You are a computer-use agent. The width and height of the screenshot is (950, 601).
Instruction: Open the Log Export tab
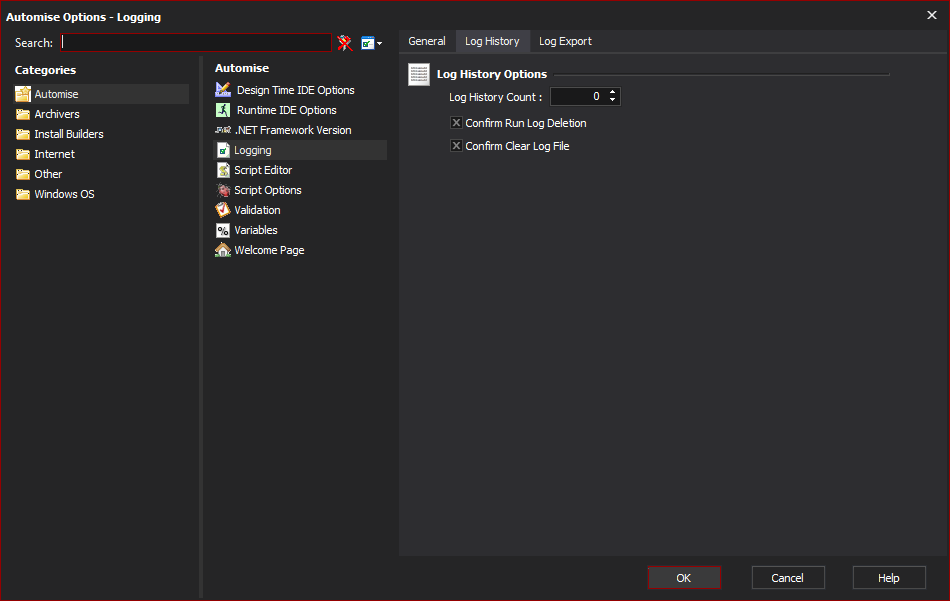tap(565, 41)
